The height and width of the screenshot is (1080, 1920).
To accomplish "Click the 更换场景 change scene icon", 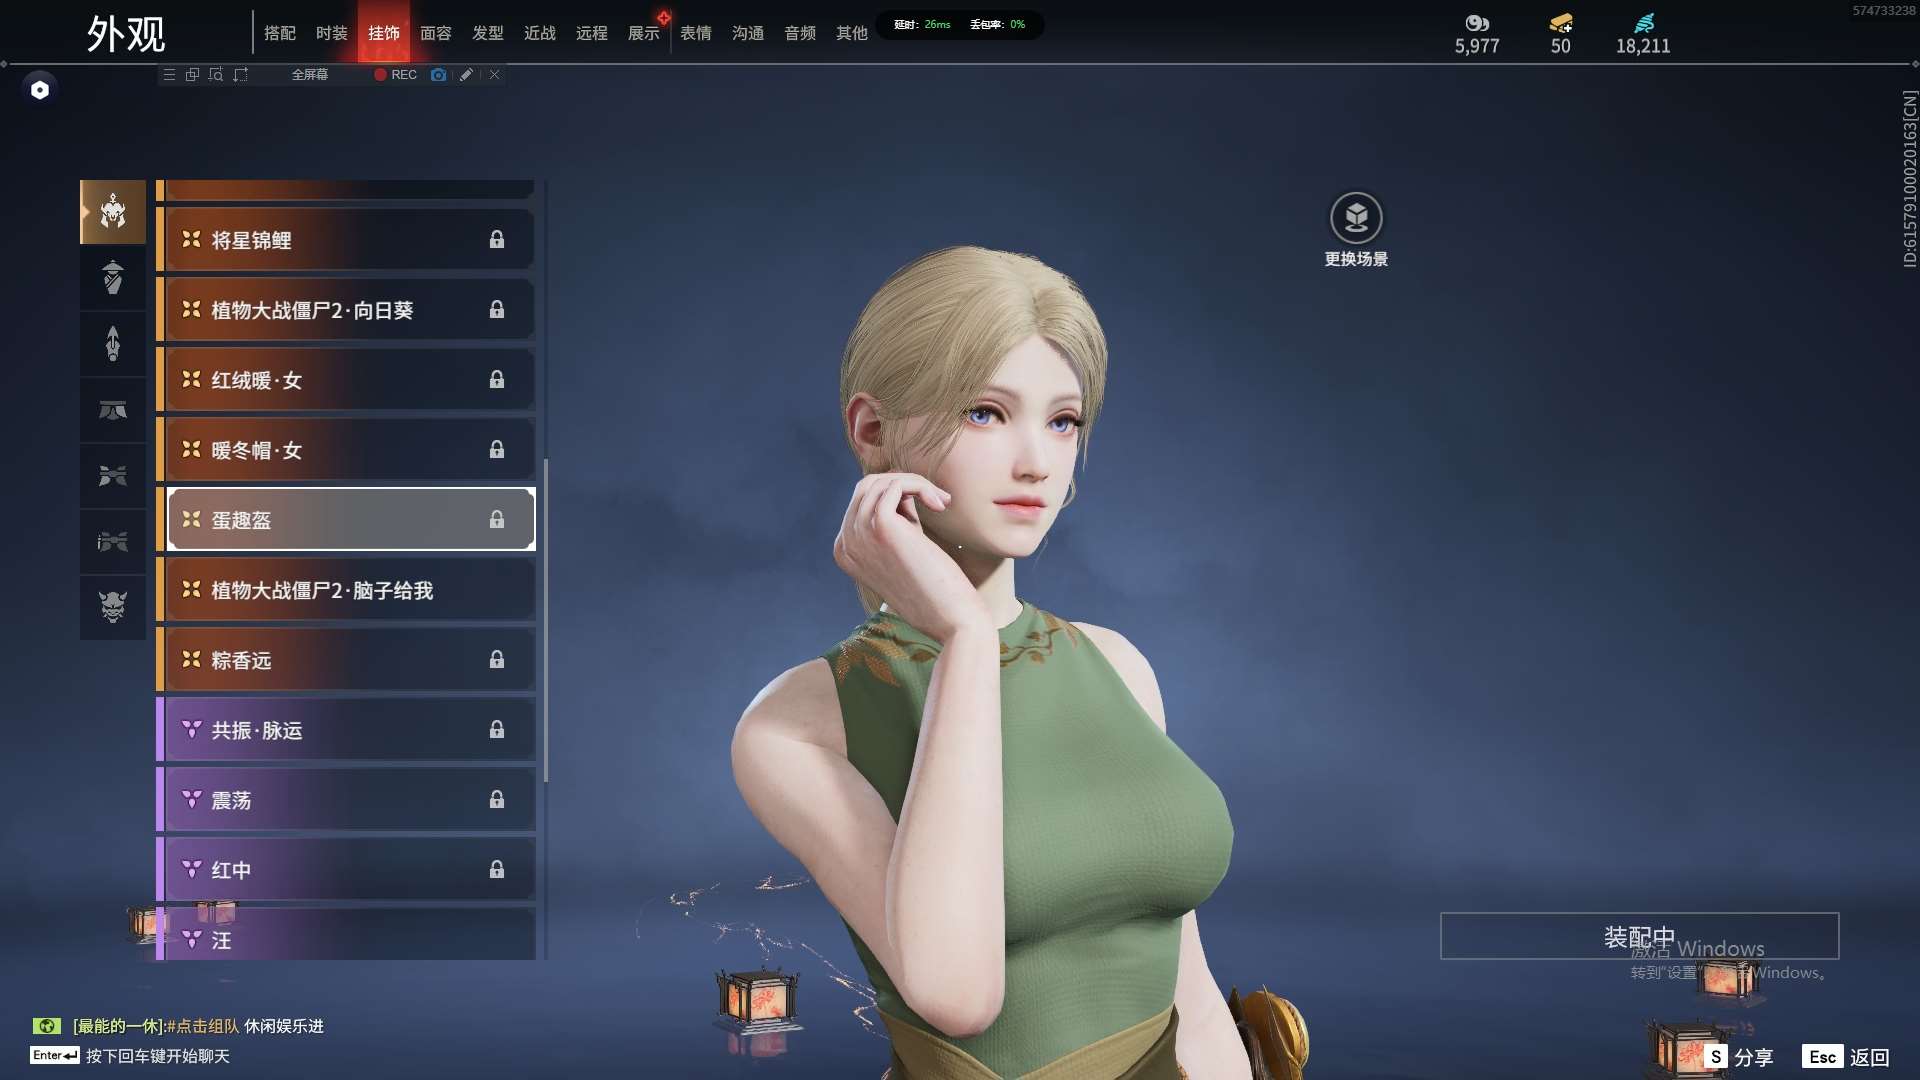I will pyautogui.click(x=1356, y=217).
